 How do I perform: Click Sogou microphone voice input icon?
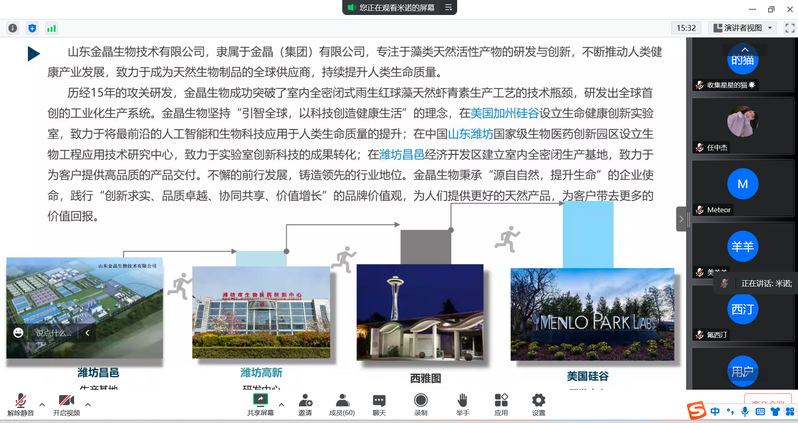pyautogui.click(x=745, y=411)
